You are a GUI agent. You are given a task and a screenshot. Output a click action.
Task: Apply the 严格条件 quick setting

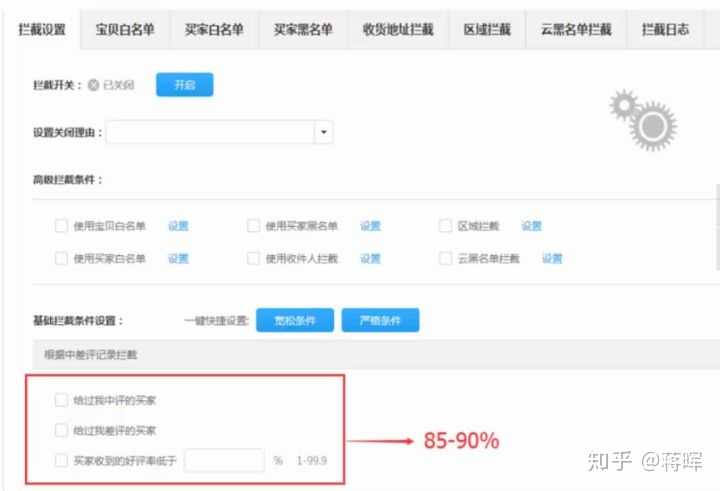[380, 320]
